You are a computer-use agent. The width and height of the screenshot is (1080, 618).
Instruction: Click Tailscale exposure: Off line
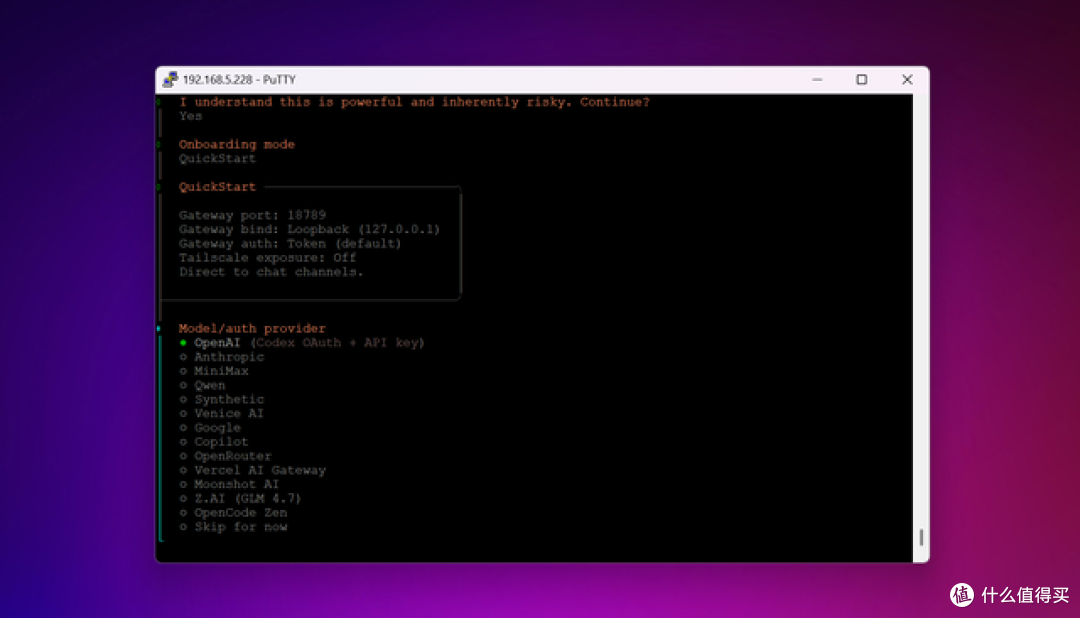(268, 258)
